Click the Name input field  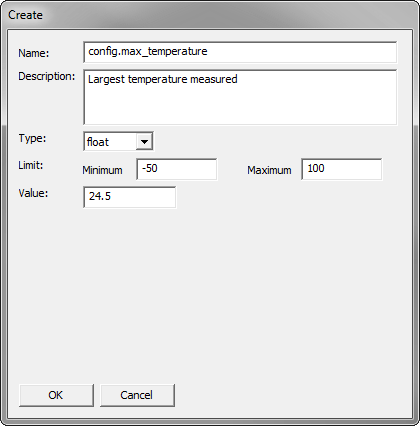[x=240, y=52]
